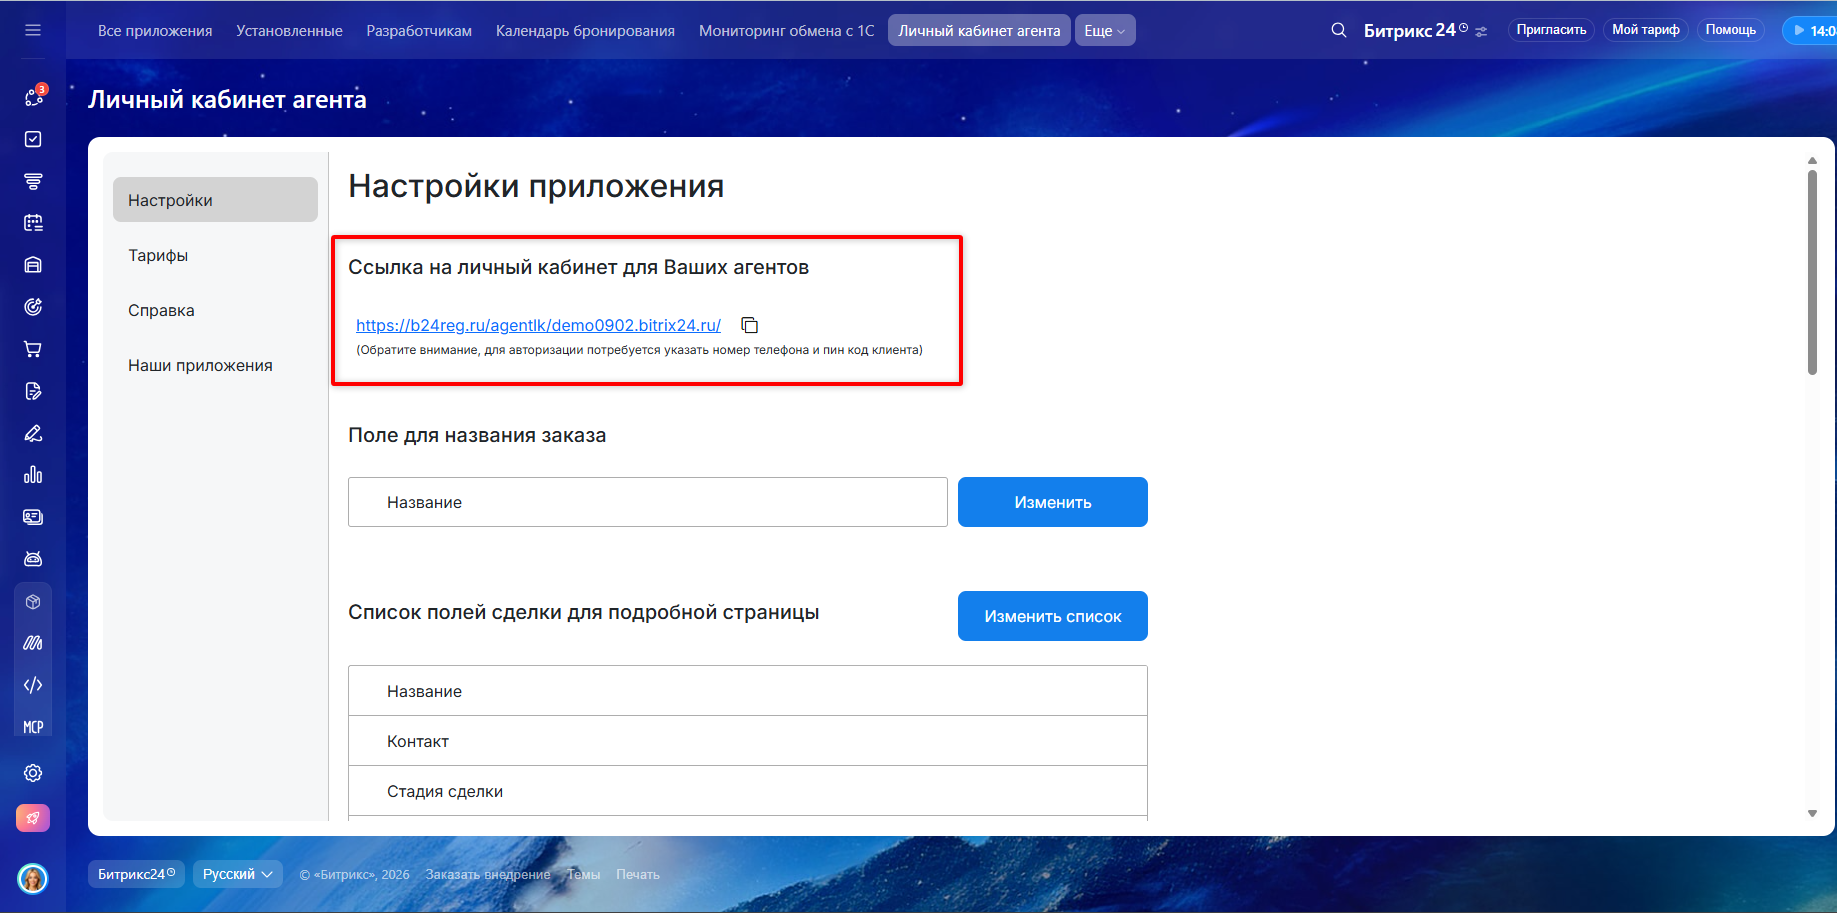Open the striped slashes sidebar icon
1837x913 pixels.
(x=33, y=643)
